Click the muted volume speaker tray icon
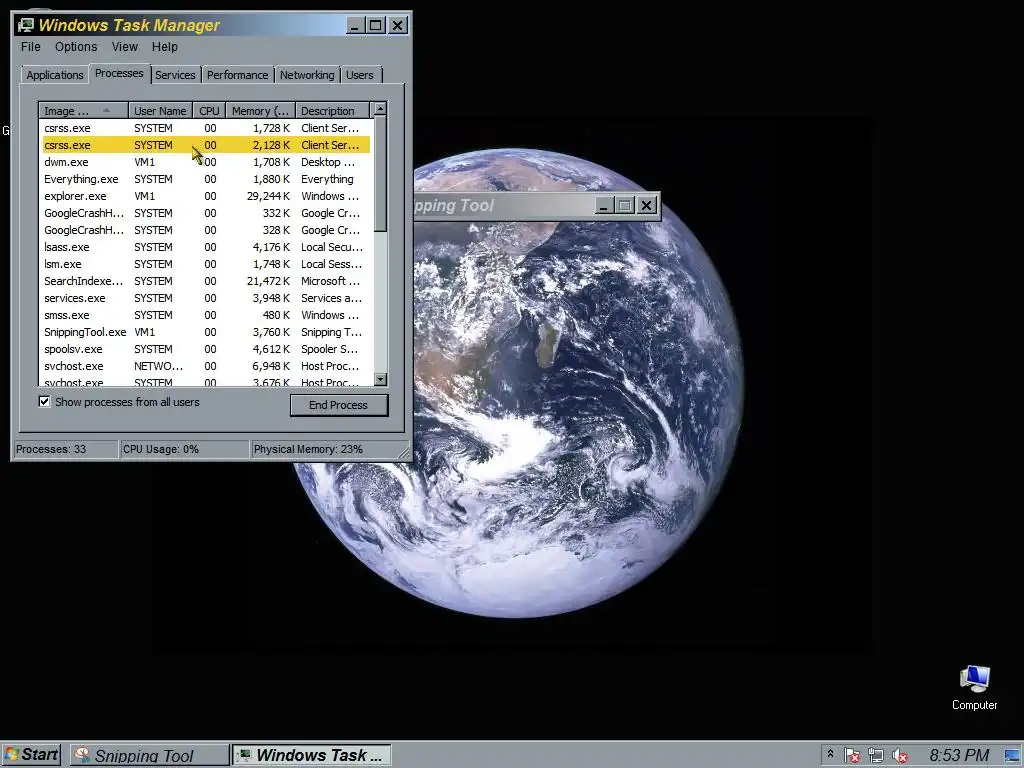Image resolution: width=1024 pixels, height=768 pixels. (900, 756)
